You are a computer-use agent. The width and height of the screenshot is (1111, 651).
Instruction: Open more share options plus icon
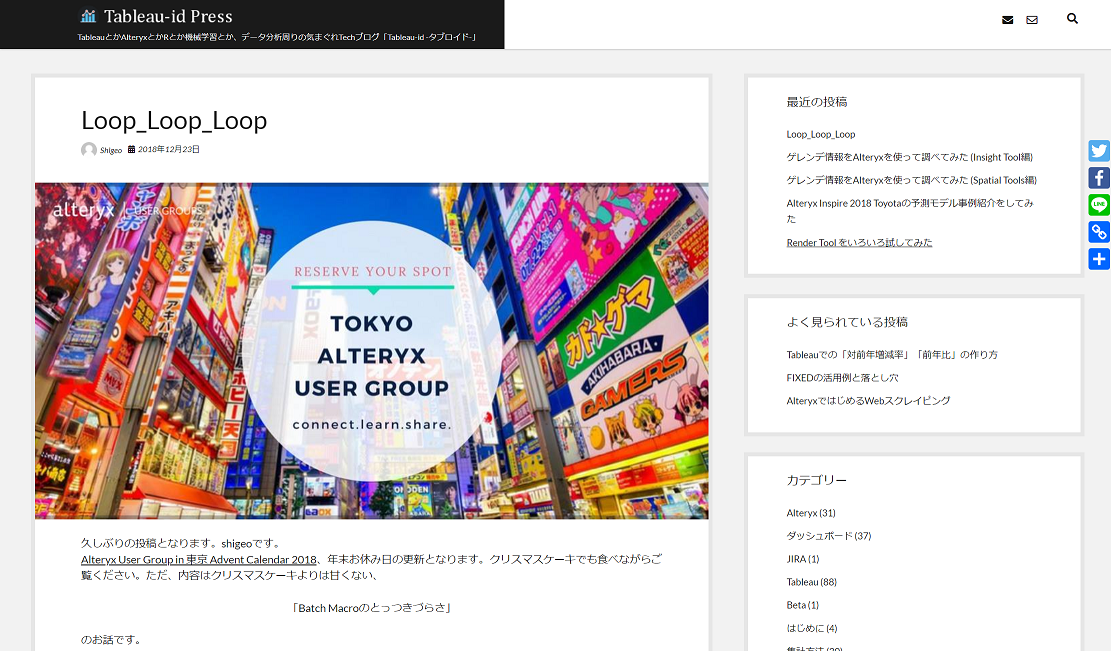coord(1099,259)
